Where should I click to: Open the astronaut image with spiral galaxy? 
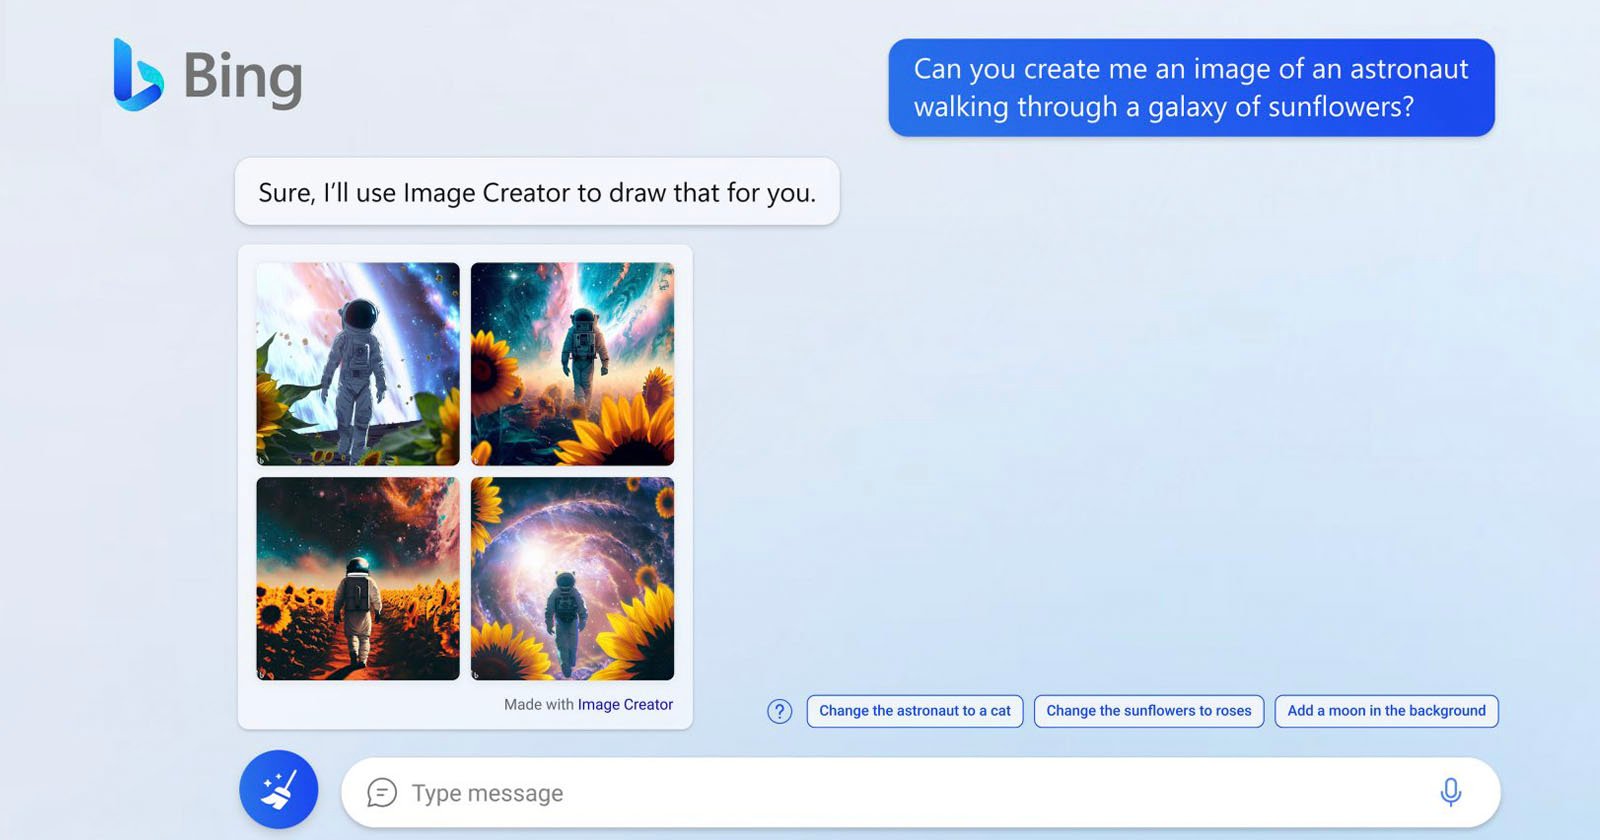[x=572, y=579]
